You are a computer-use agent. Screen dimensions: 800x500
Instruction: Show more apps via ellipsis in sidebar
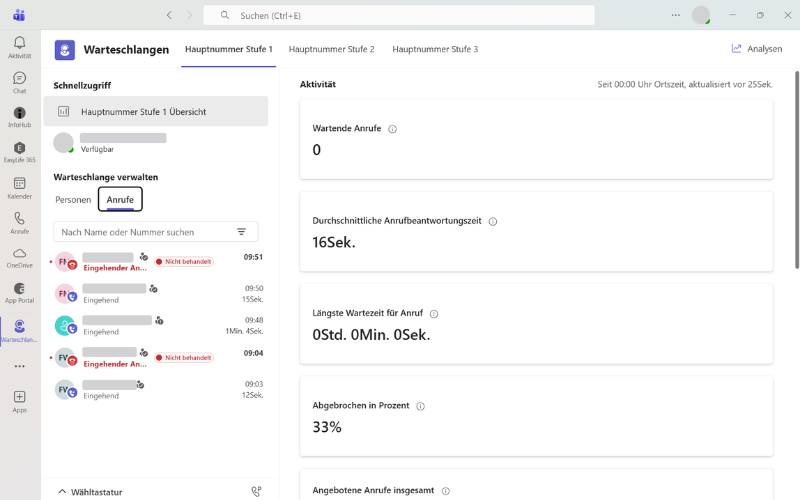click(x=19, y=366)
